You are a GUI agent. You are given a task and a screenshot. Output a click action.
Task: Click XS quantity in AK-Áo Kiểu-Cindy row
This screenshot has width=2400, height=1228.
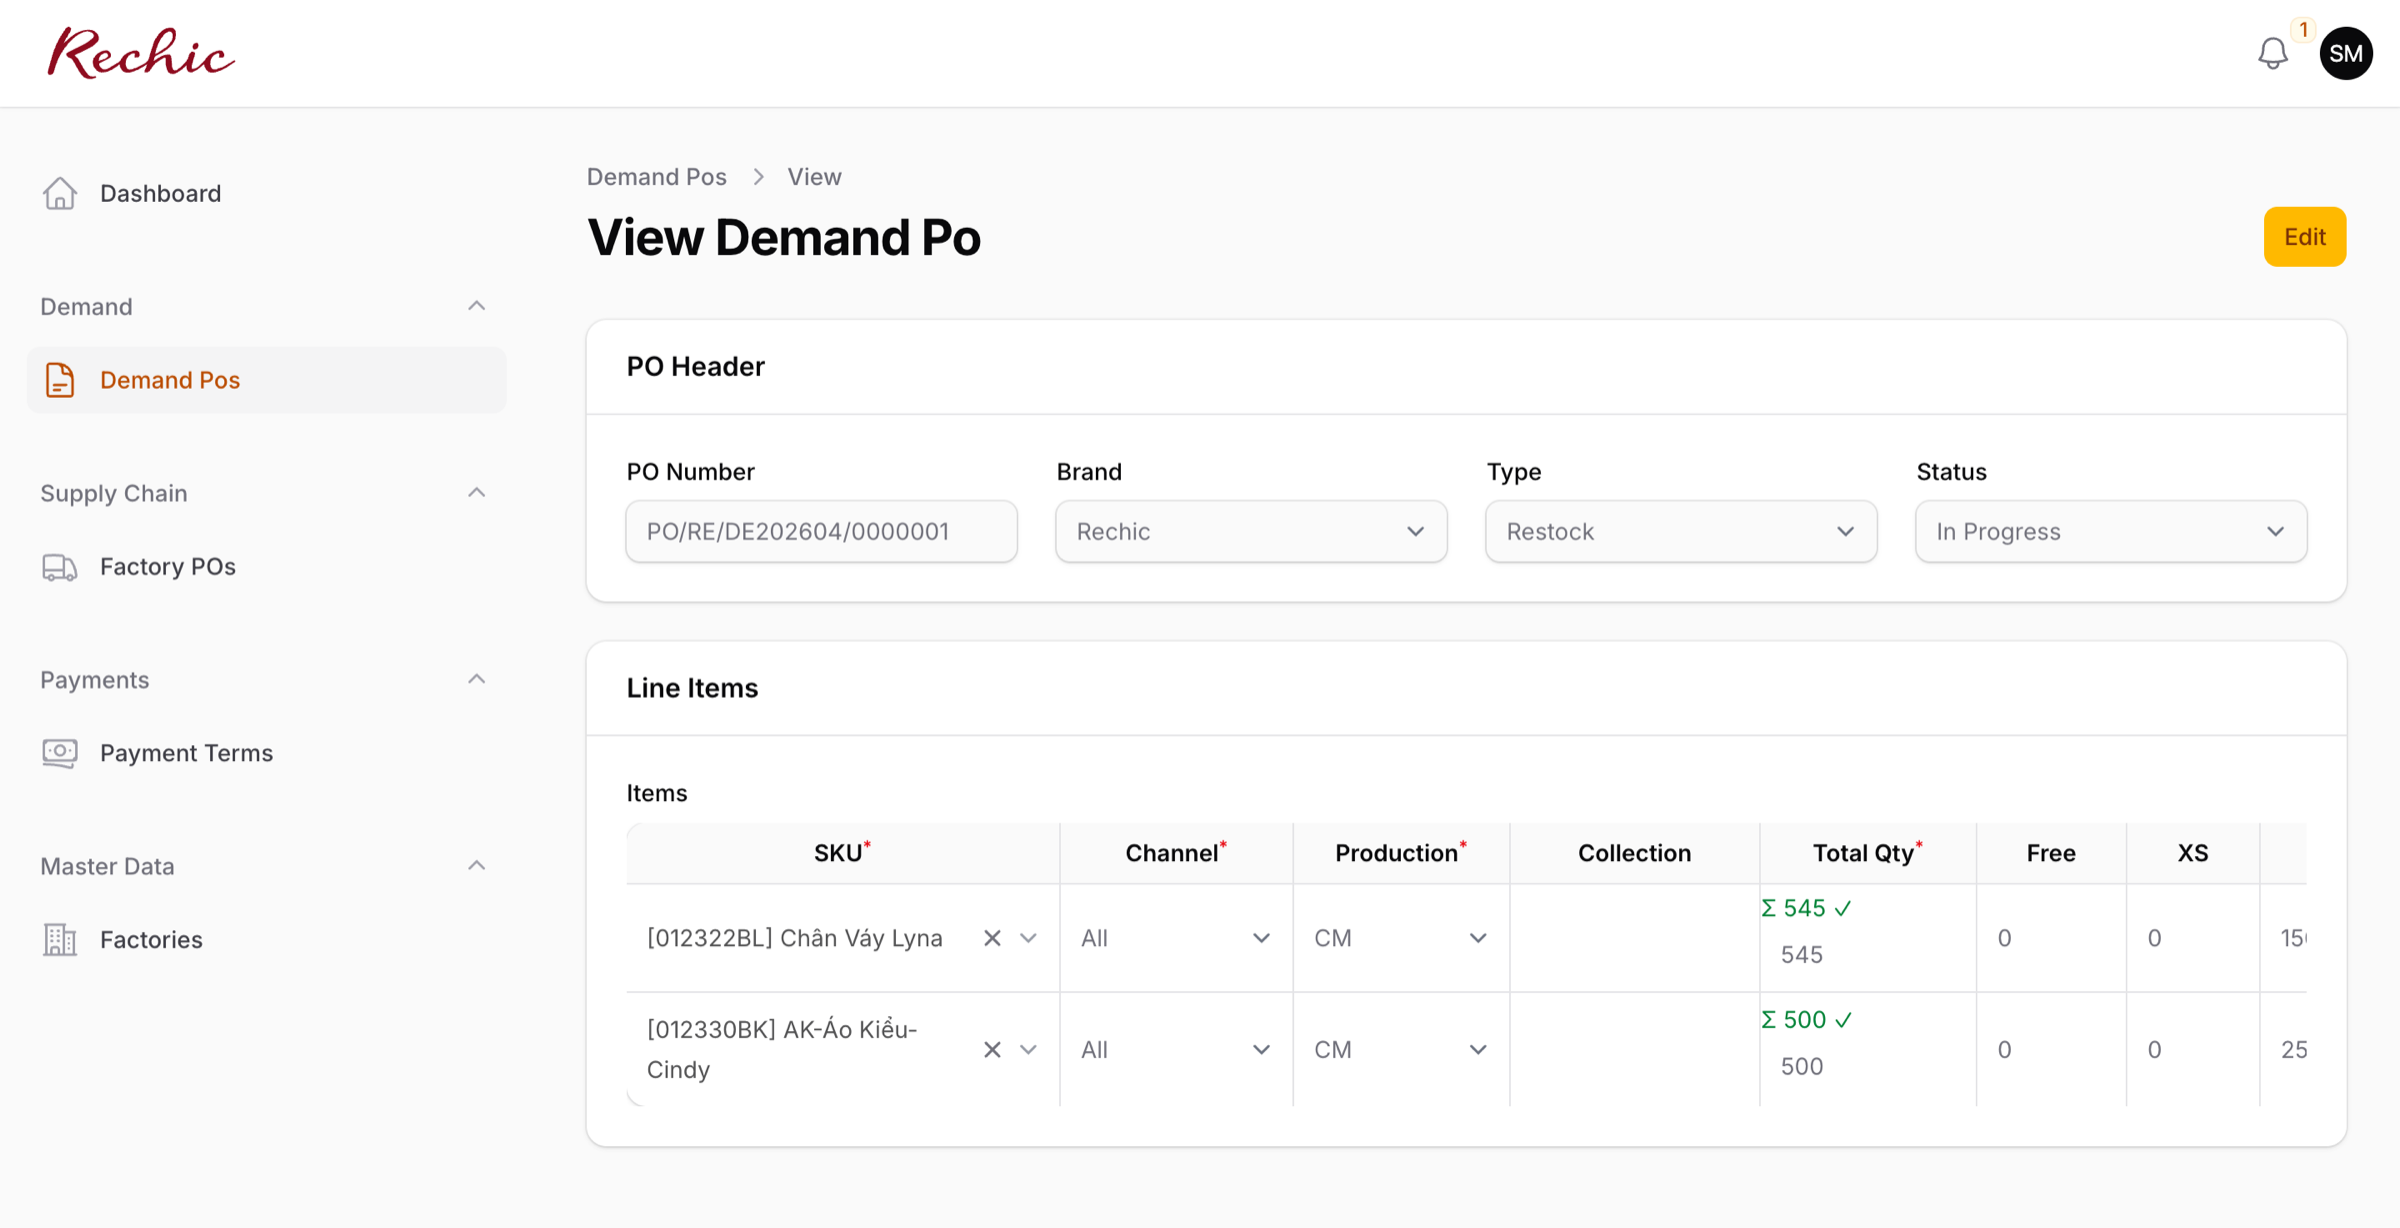click(x=2192, y=1049)
